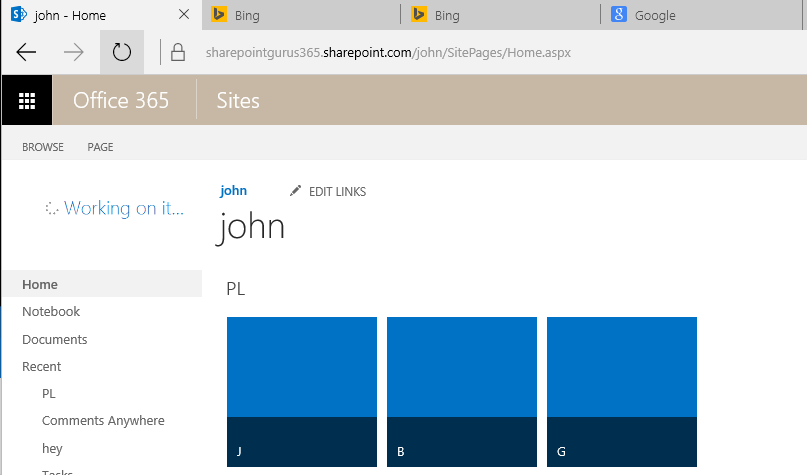This screenshot has height=475, width=807.
Task: Refresh the page with the reload icon
Action: [122, 52]
